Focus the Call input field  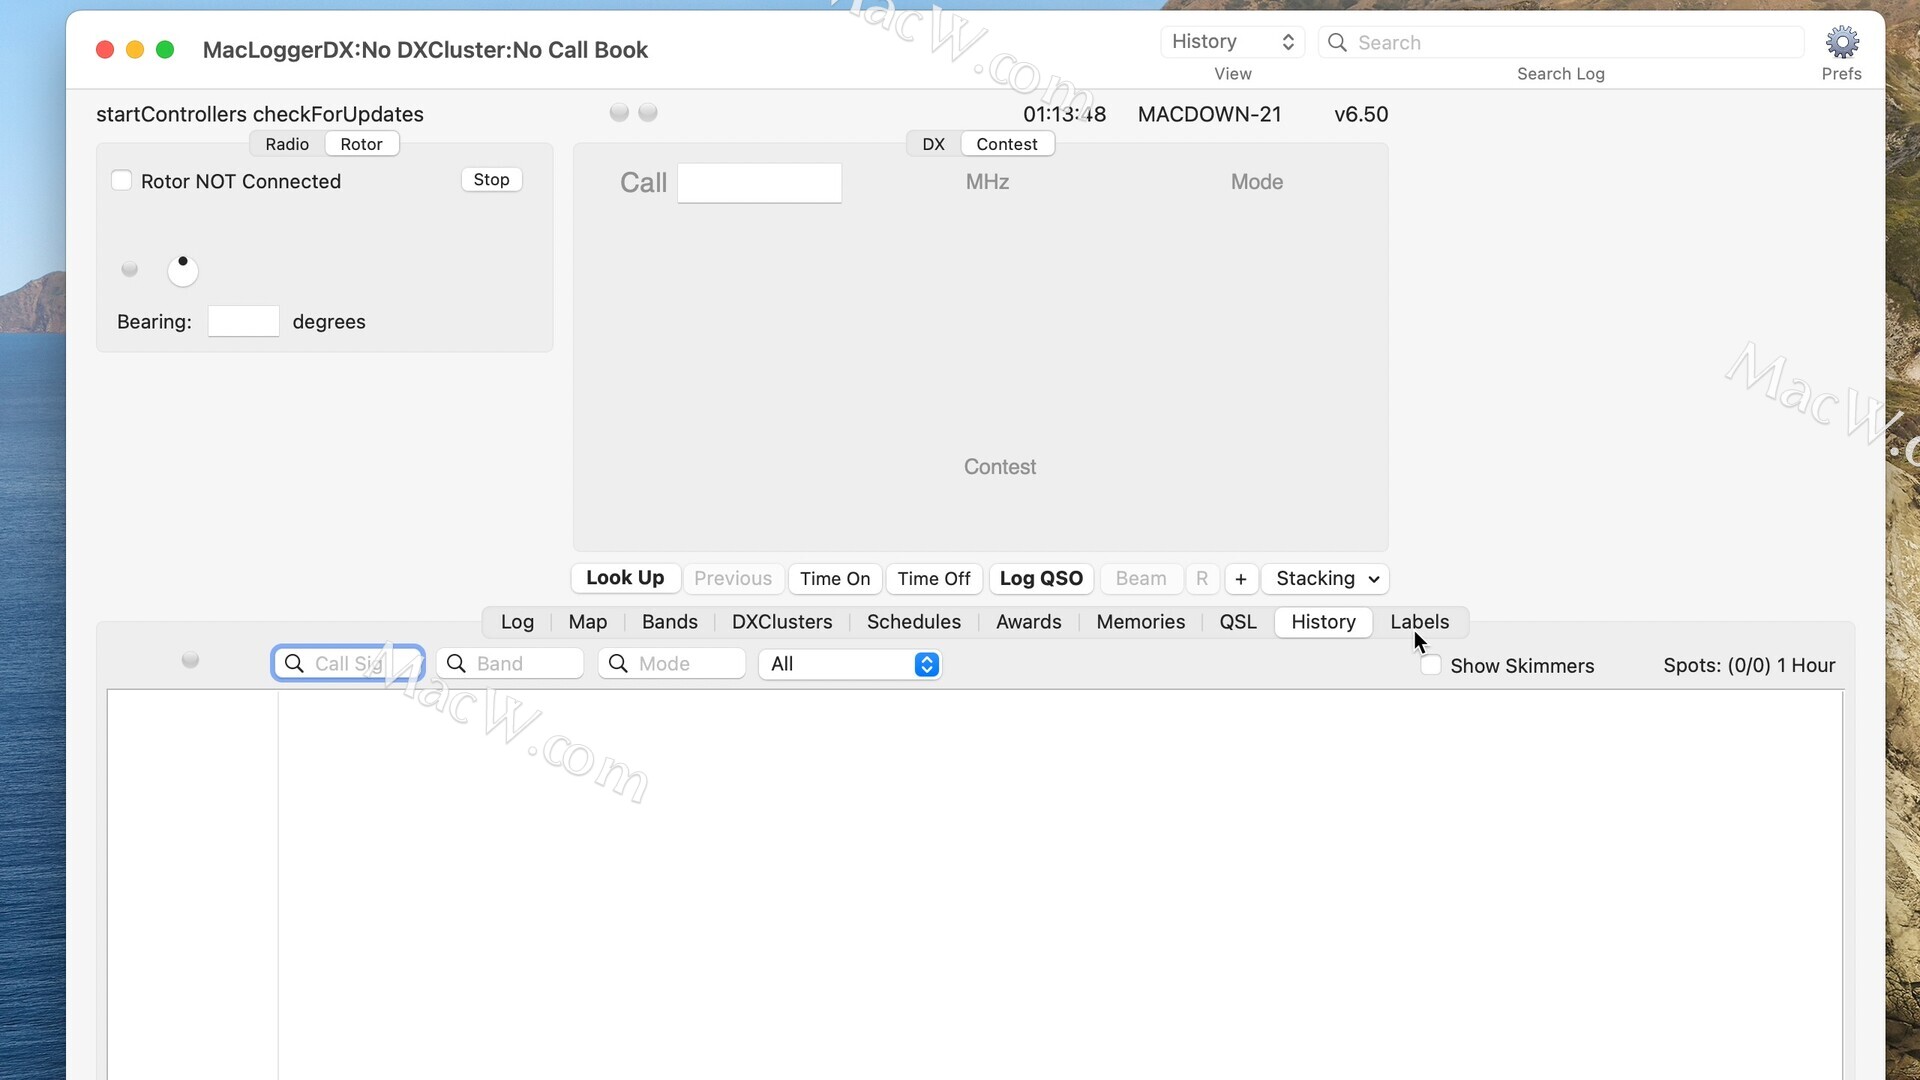point(760,183)
